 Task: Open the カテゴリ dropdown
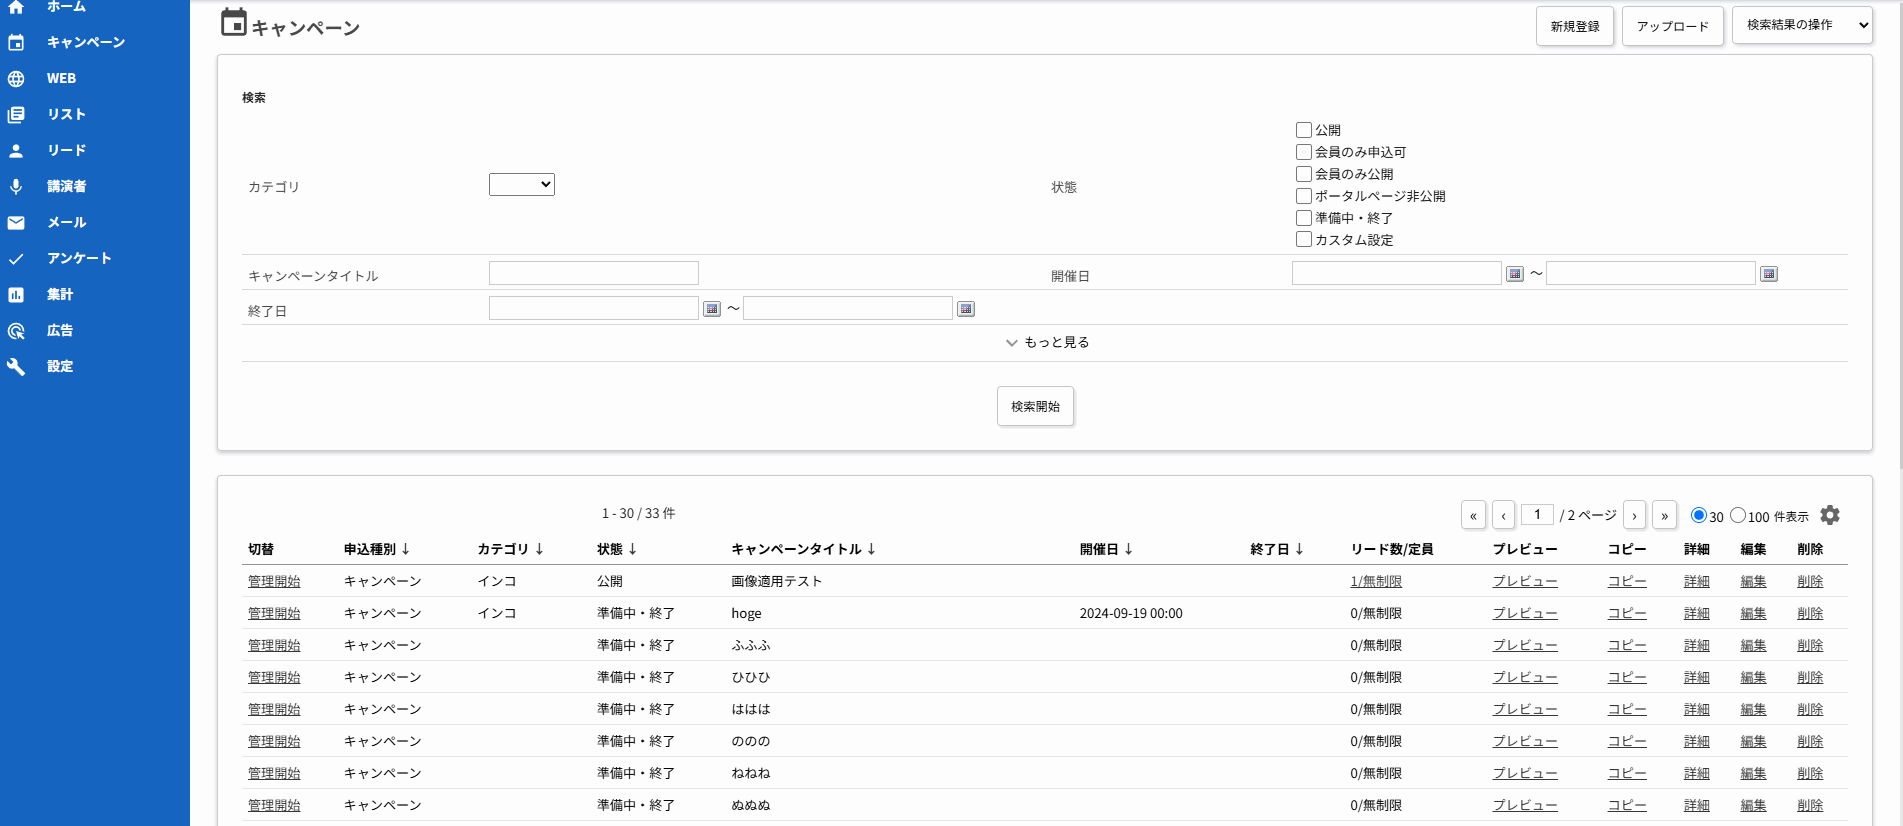(522, 184)
